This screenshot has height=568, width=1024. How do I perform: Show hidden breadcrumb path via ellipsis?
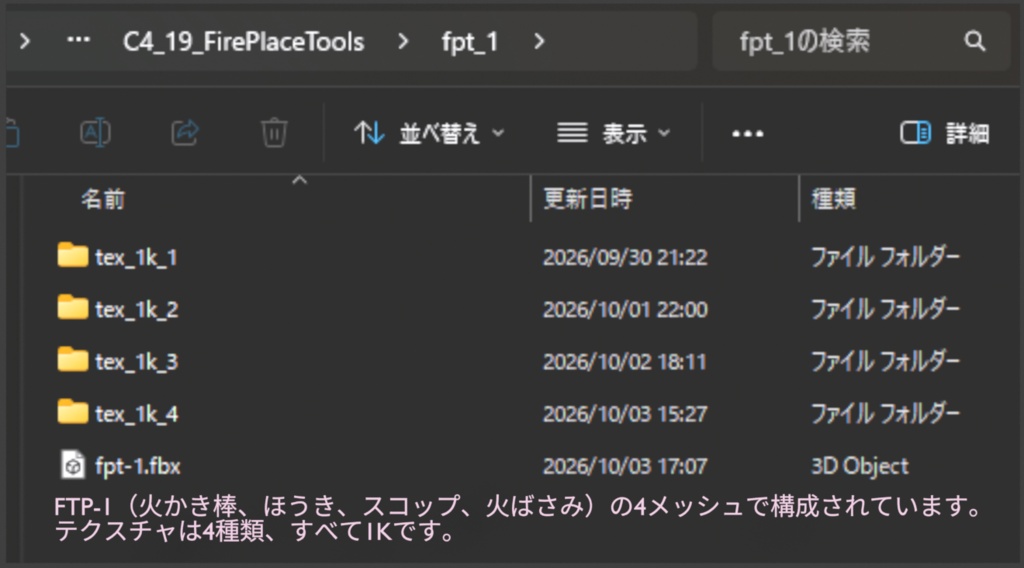[x=78, y=40]
